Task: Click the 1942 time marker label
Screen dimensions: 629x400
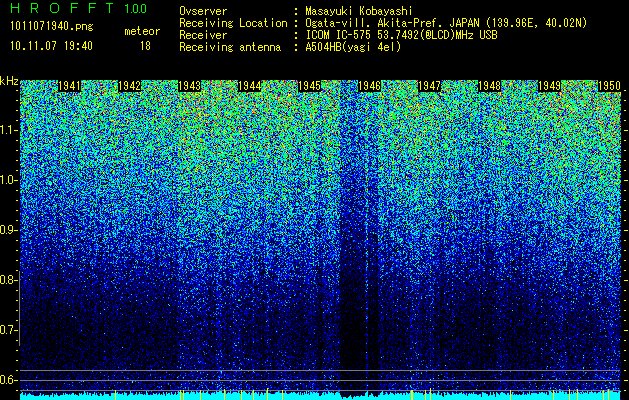Action: (130, 86)
